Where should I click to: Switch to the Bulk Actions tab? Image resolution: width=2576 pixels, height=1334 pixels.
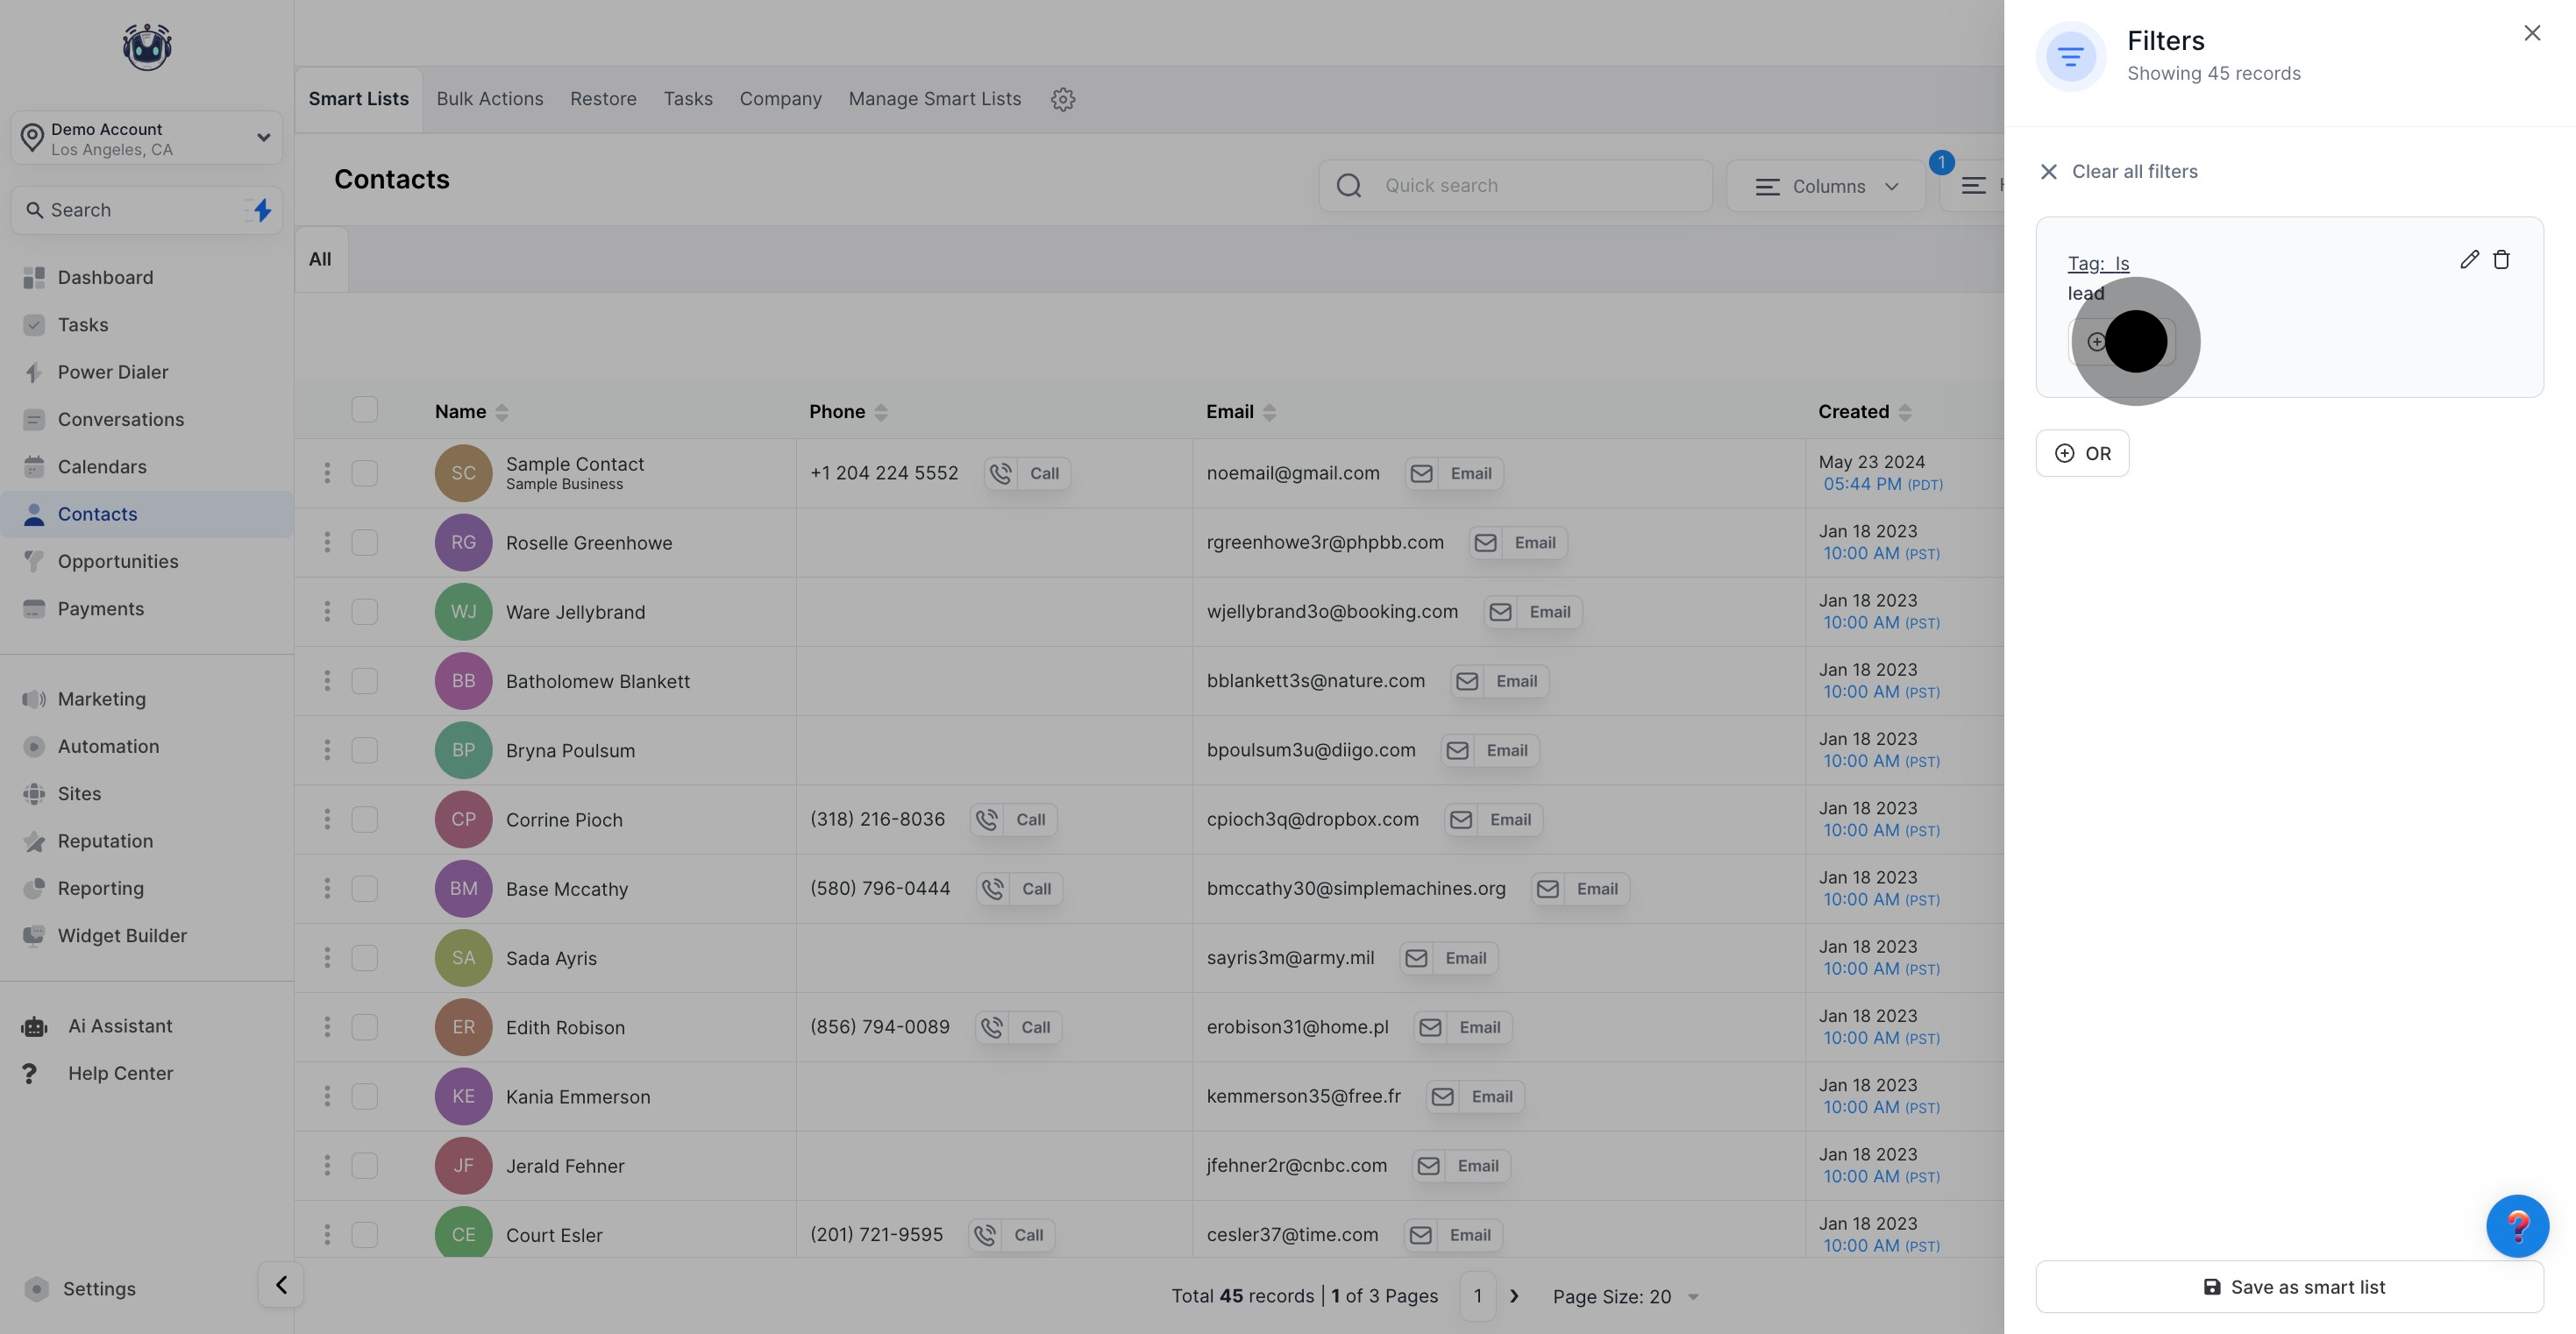[x=490, y=99]
